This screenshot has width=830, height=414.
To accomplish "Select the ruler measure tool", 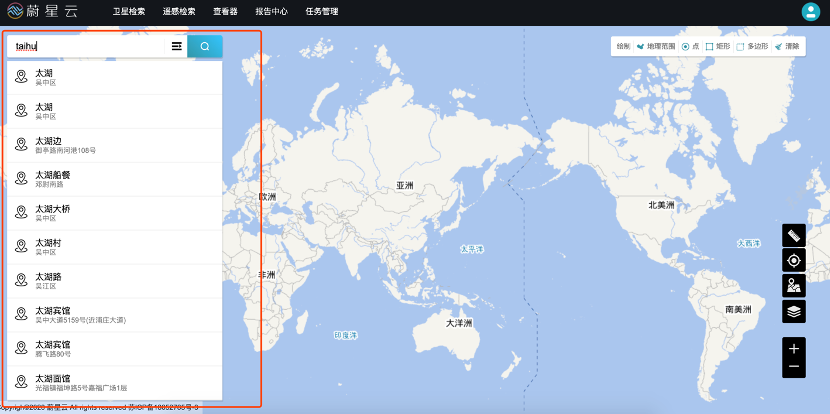I will (794, 236).
